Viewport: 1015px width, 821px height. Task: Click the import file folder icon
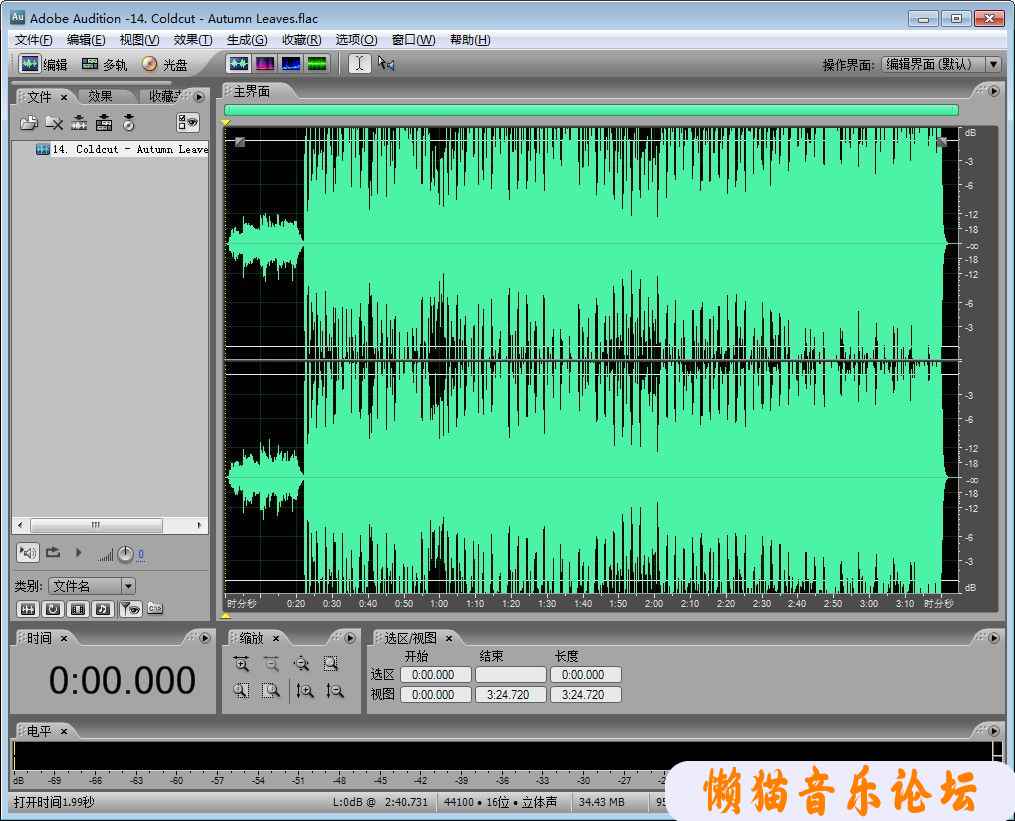pyautogui.click(x=28, y=122)
